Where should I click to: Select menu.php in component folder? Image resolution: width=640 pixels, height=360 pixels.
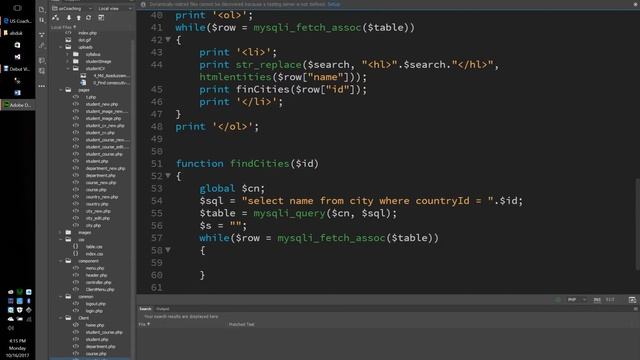coord(95,268)
